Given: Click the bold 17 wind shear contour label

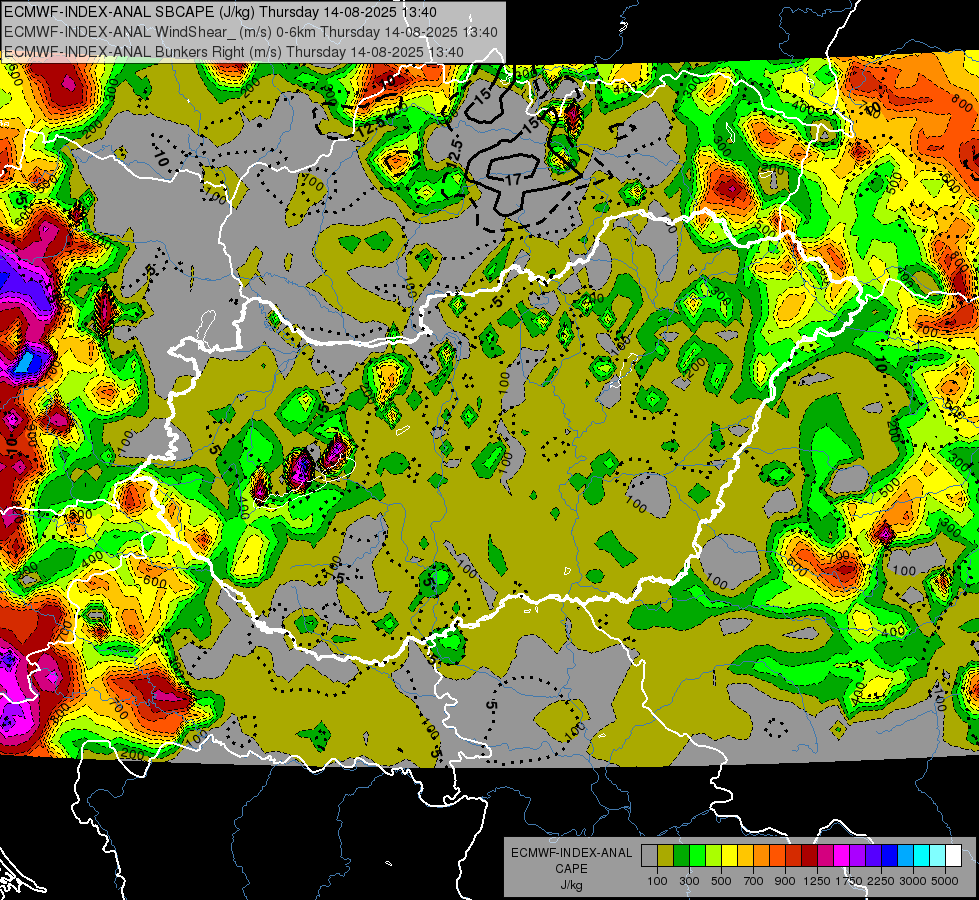Looking at the screenshot, I should click(x=513, y=180).
